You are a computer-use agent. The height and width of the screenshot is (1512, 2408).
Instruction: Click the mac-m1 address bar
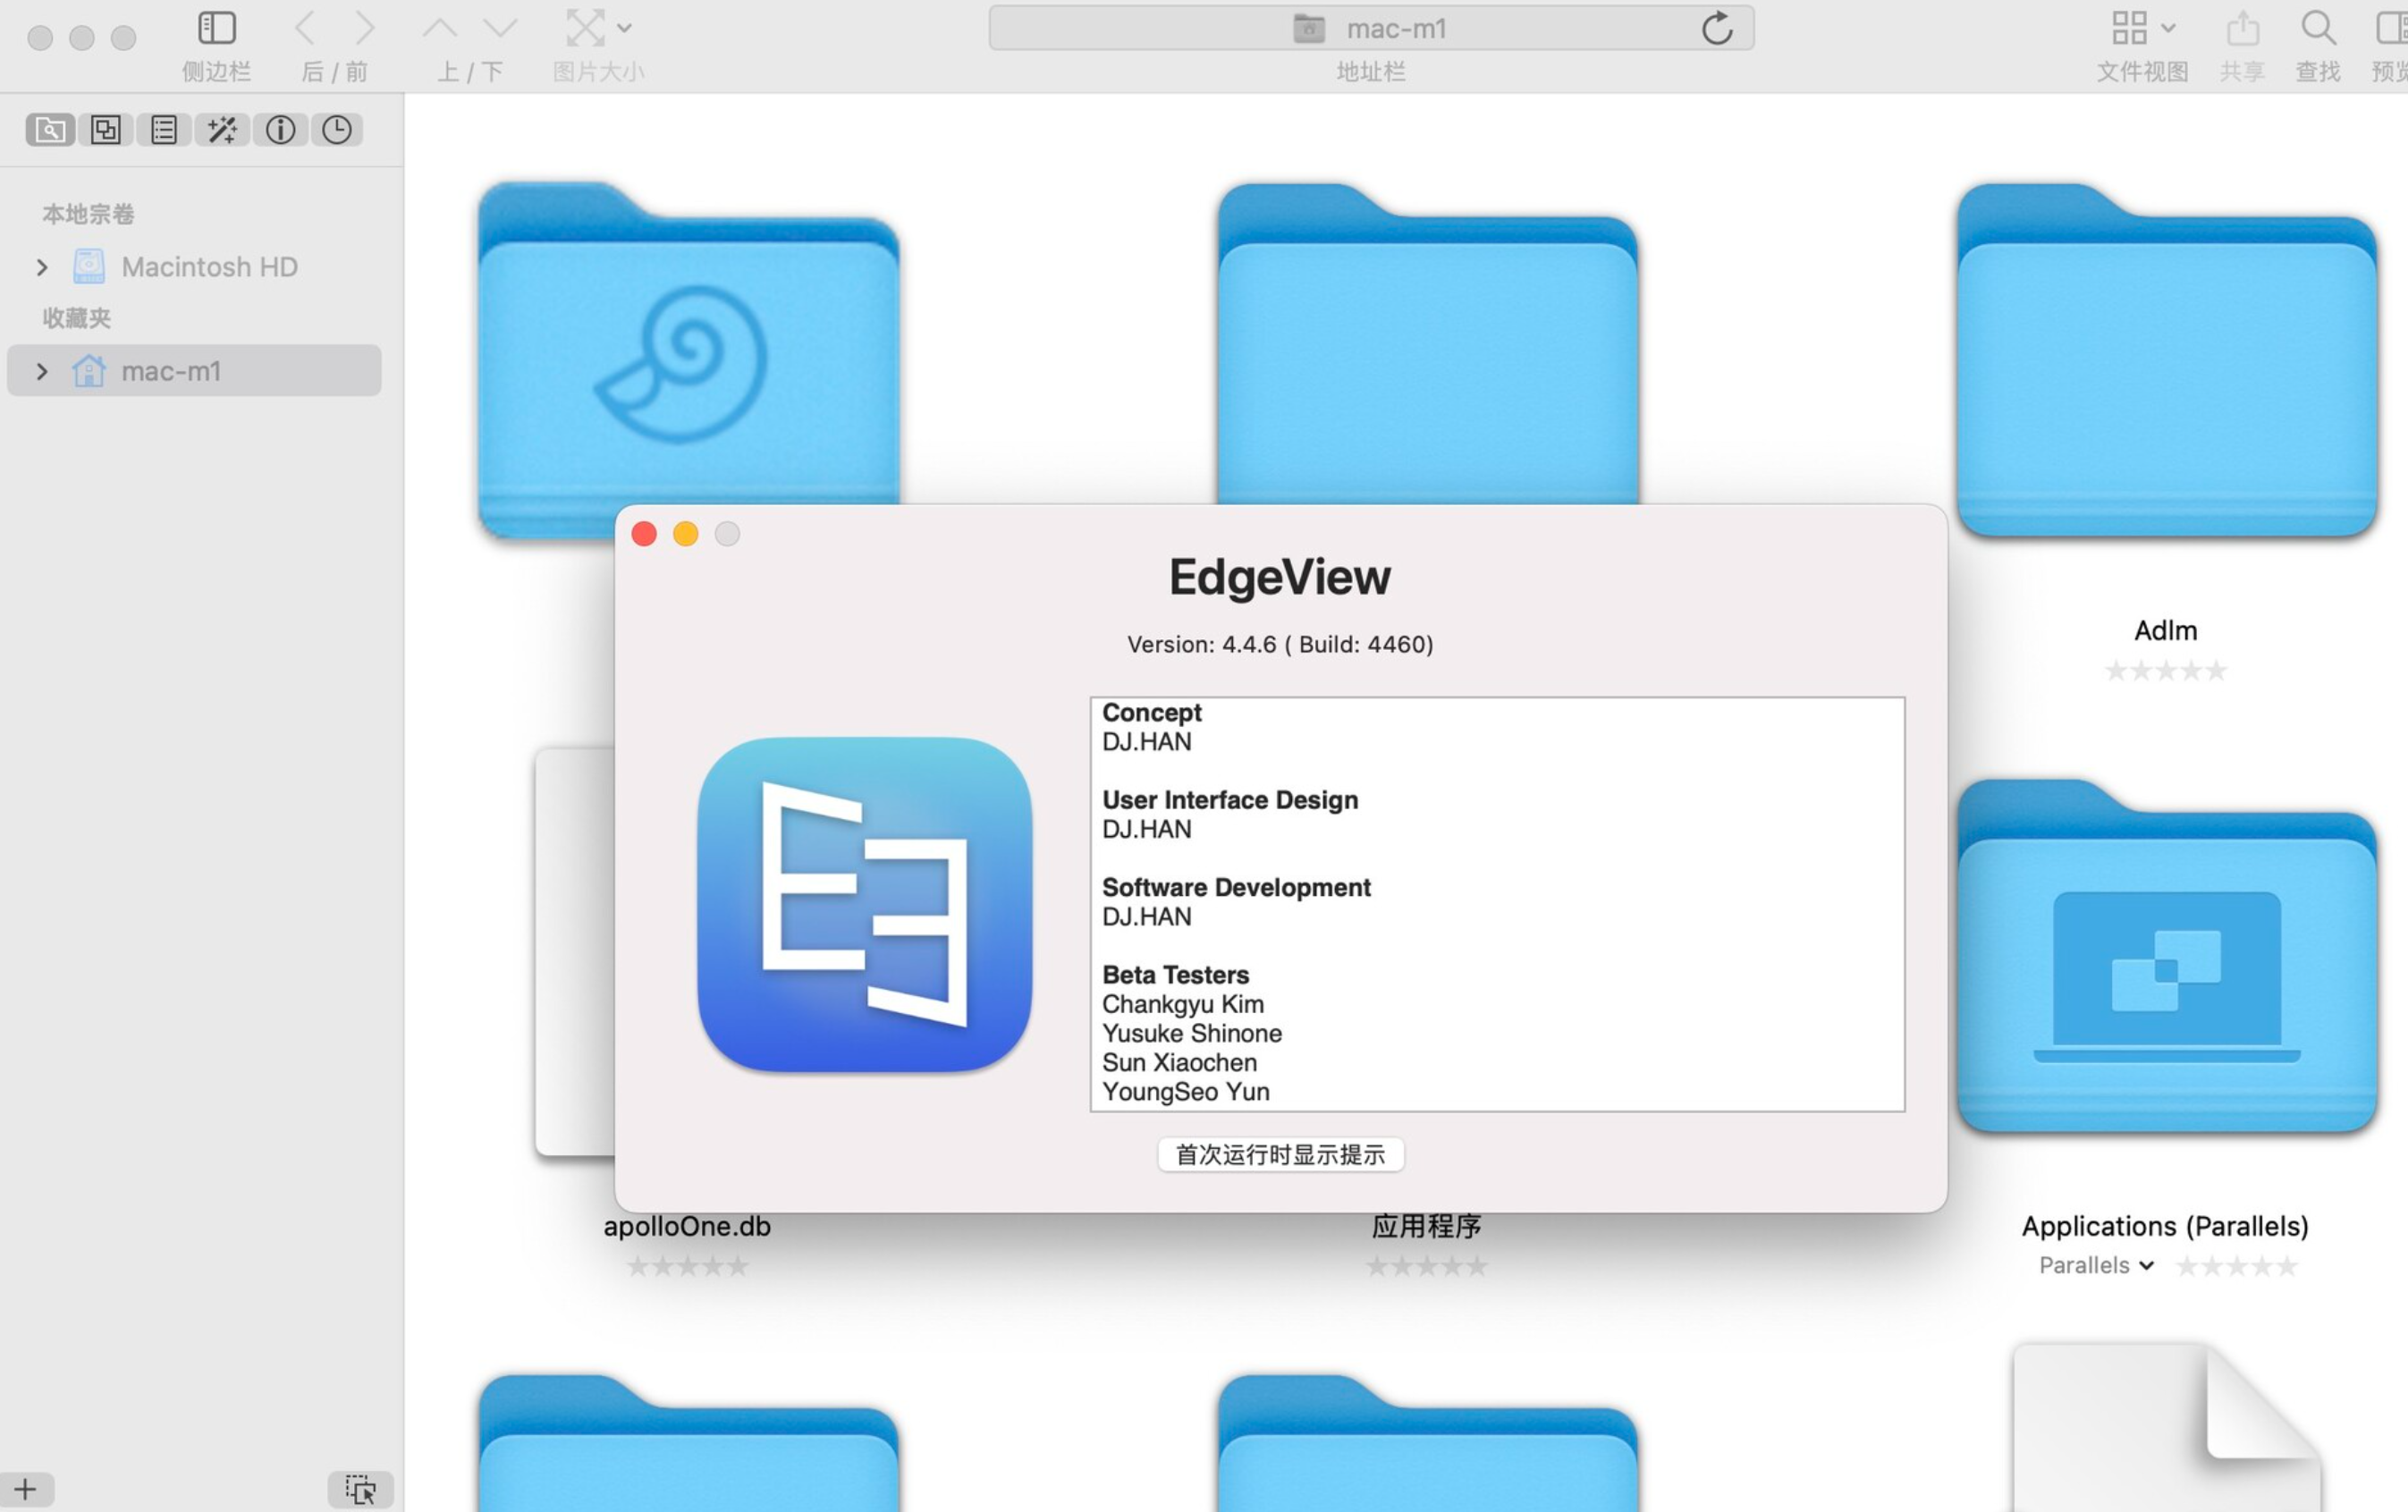tap(1371, 28)
